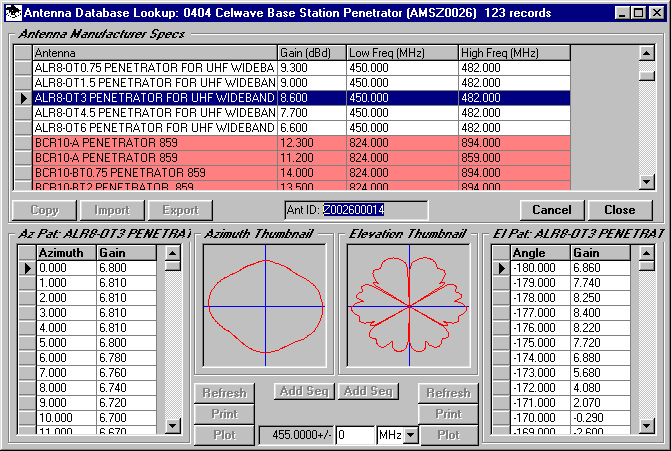Click azimuth gain cell 6.720
The image size is (671, 451).
coord(127,403)
